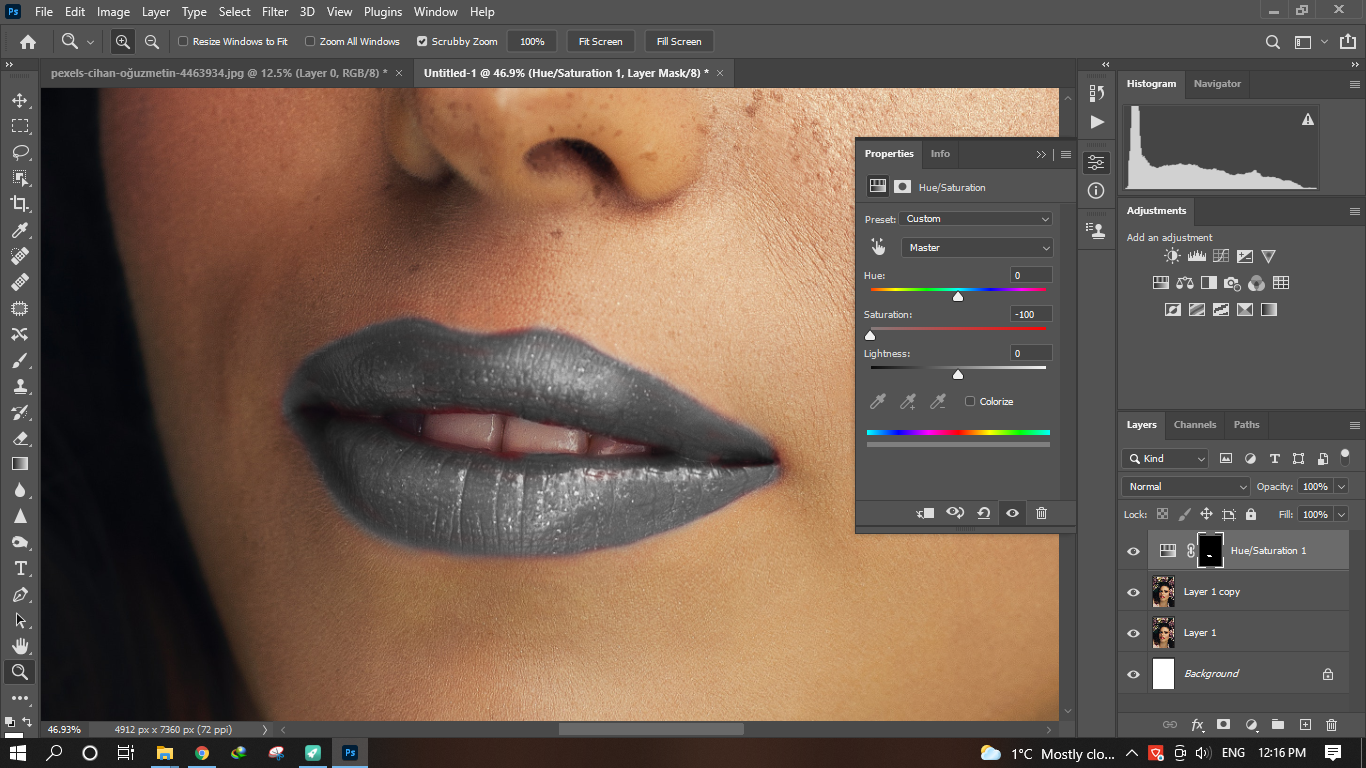Hide the Layer 1 copy layer
Screen dimensions: 1366x768
(x=1133, y=592)
